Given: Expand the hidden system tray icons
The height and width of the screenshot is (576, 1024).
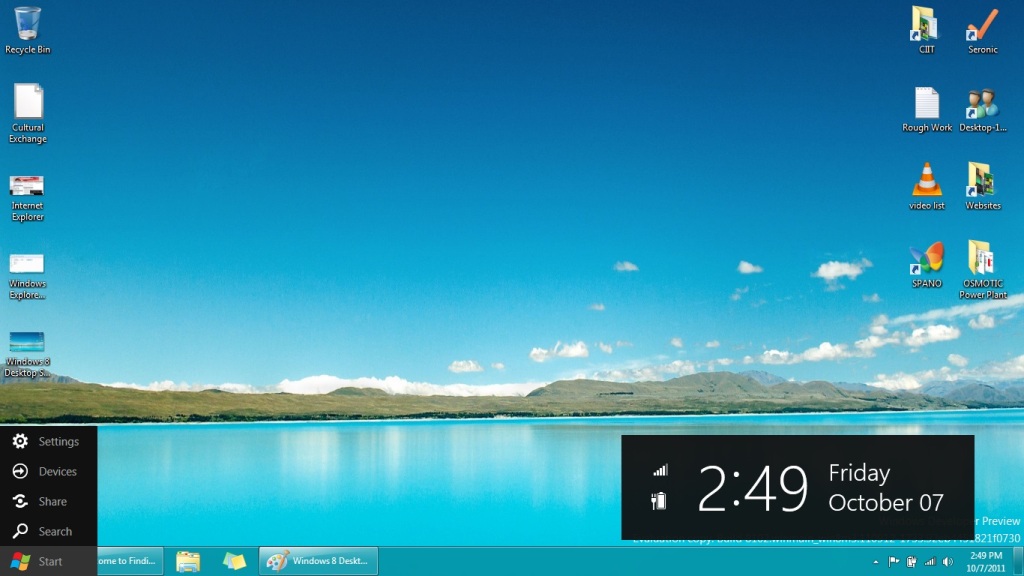Looking at the screenshot, I should [x=874, y=562].
